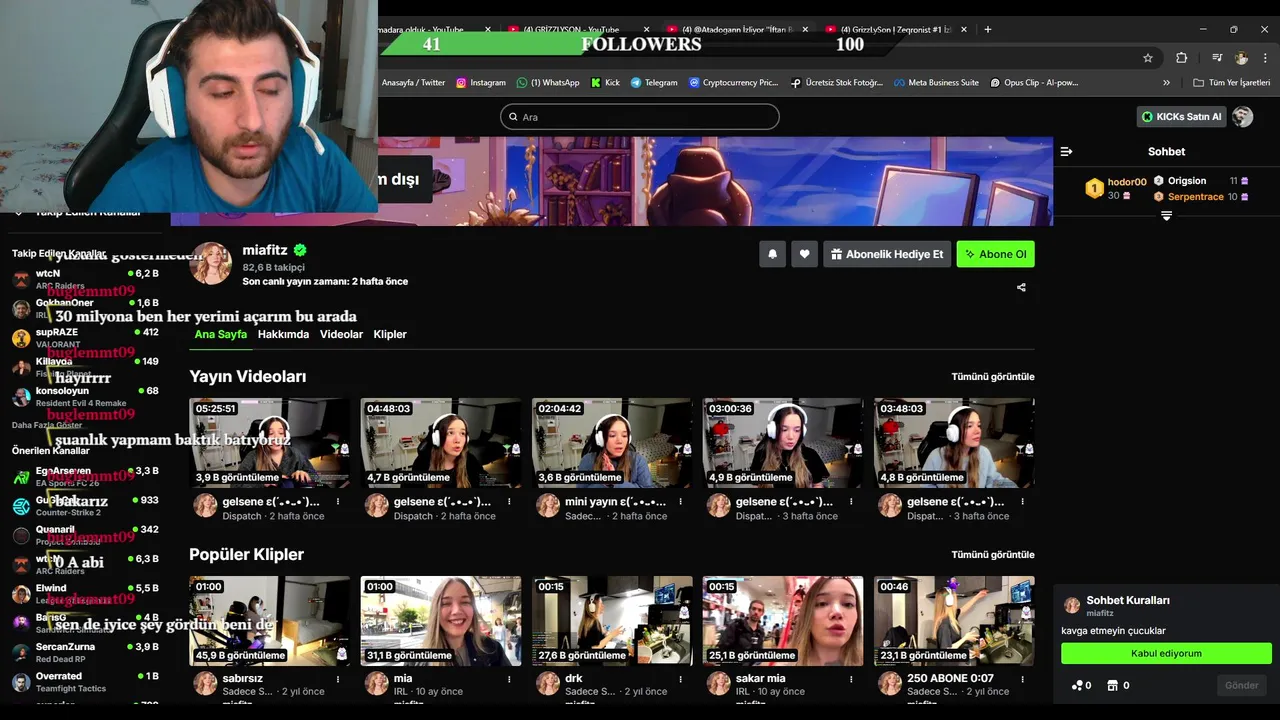Open the Meta Business Suite bookmark
1280x720 pixels.
936,83
